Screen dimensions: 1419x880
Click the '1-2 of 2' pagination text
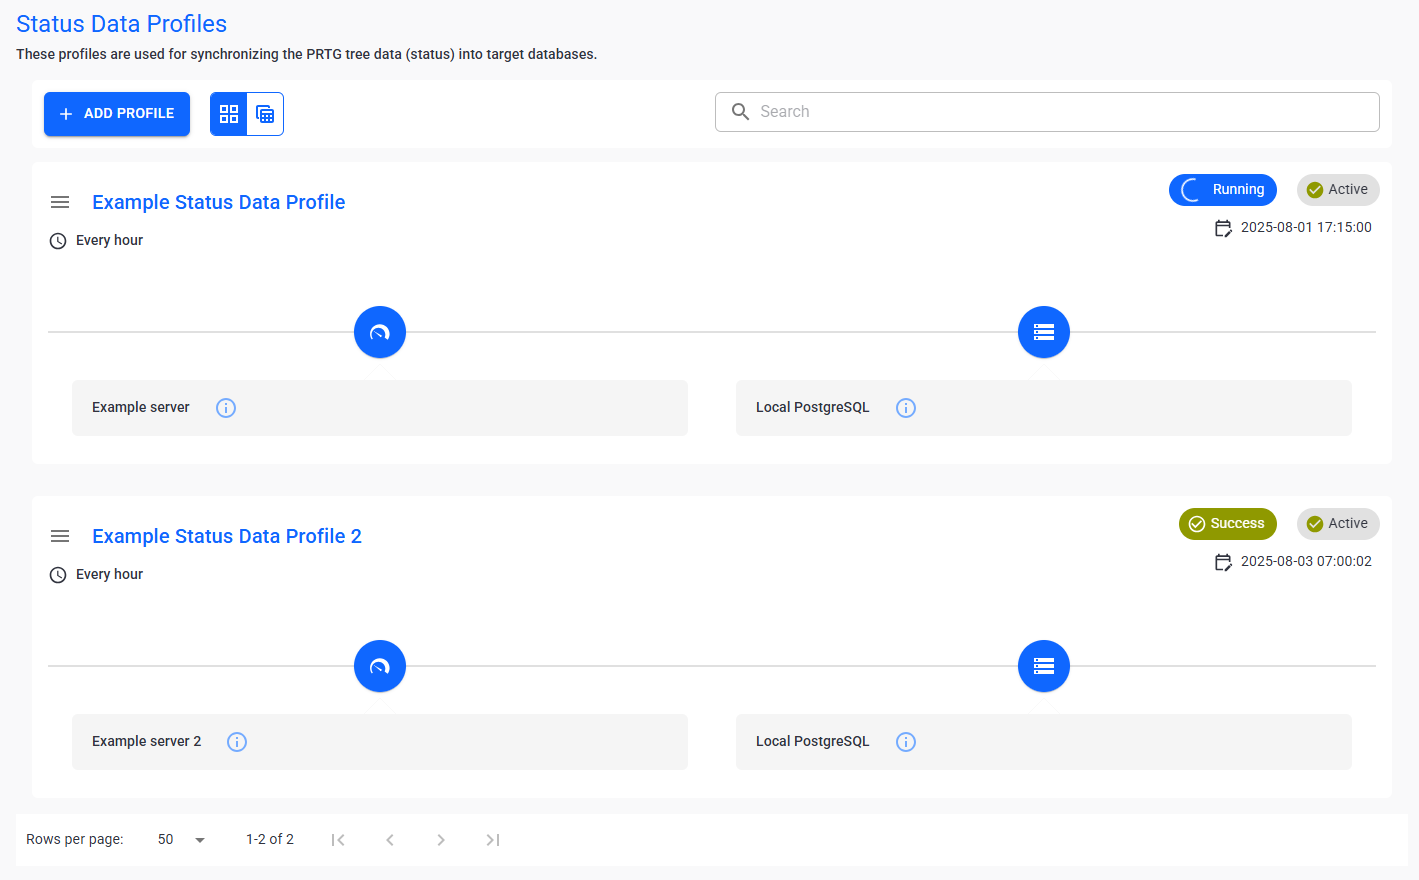tap(270, 840)
